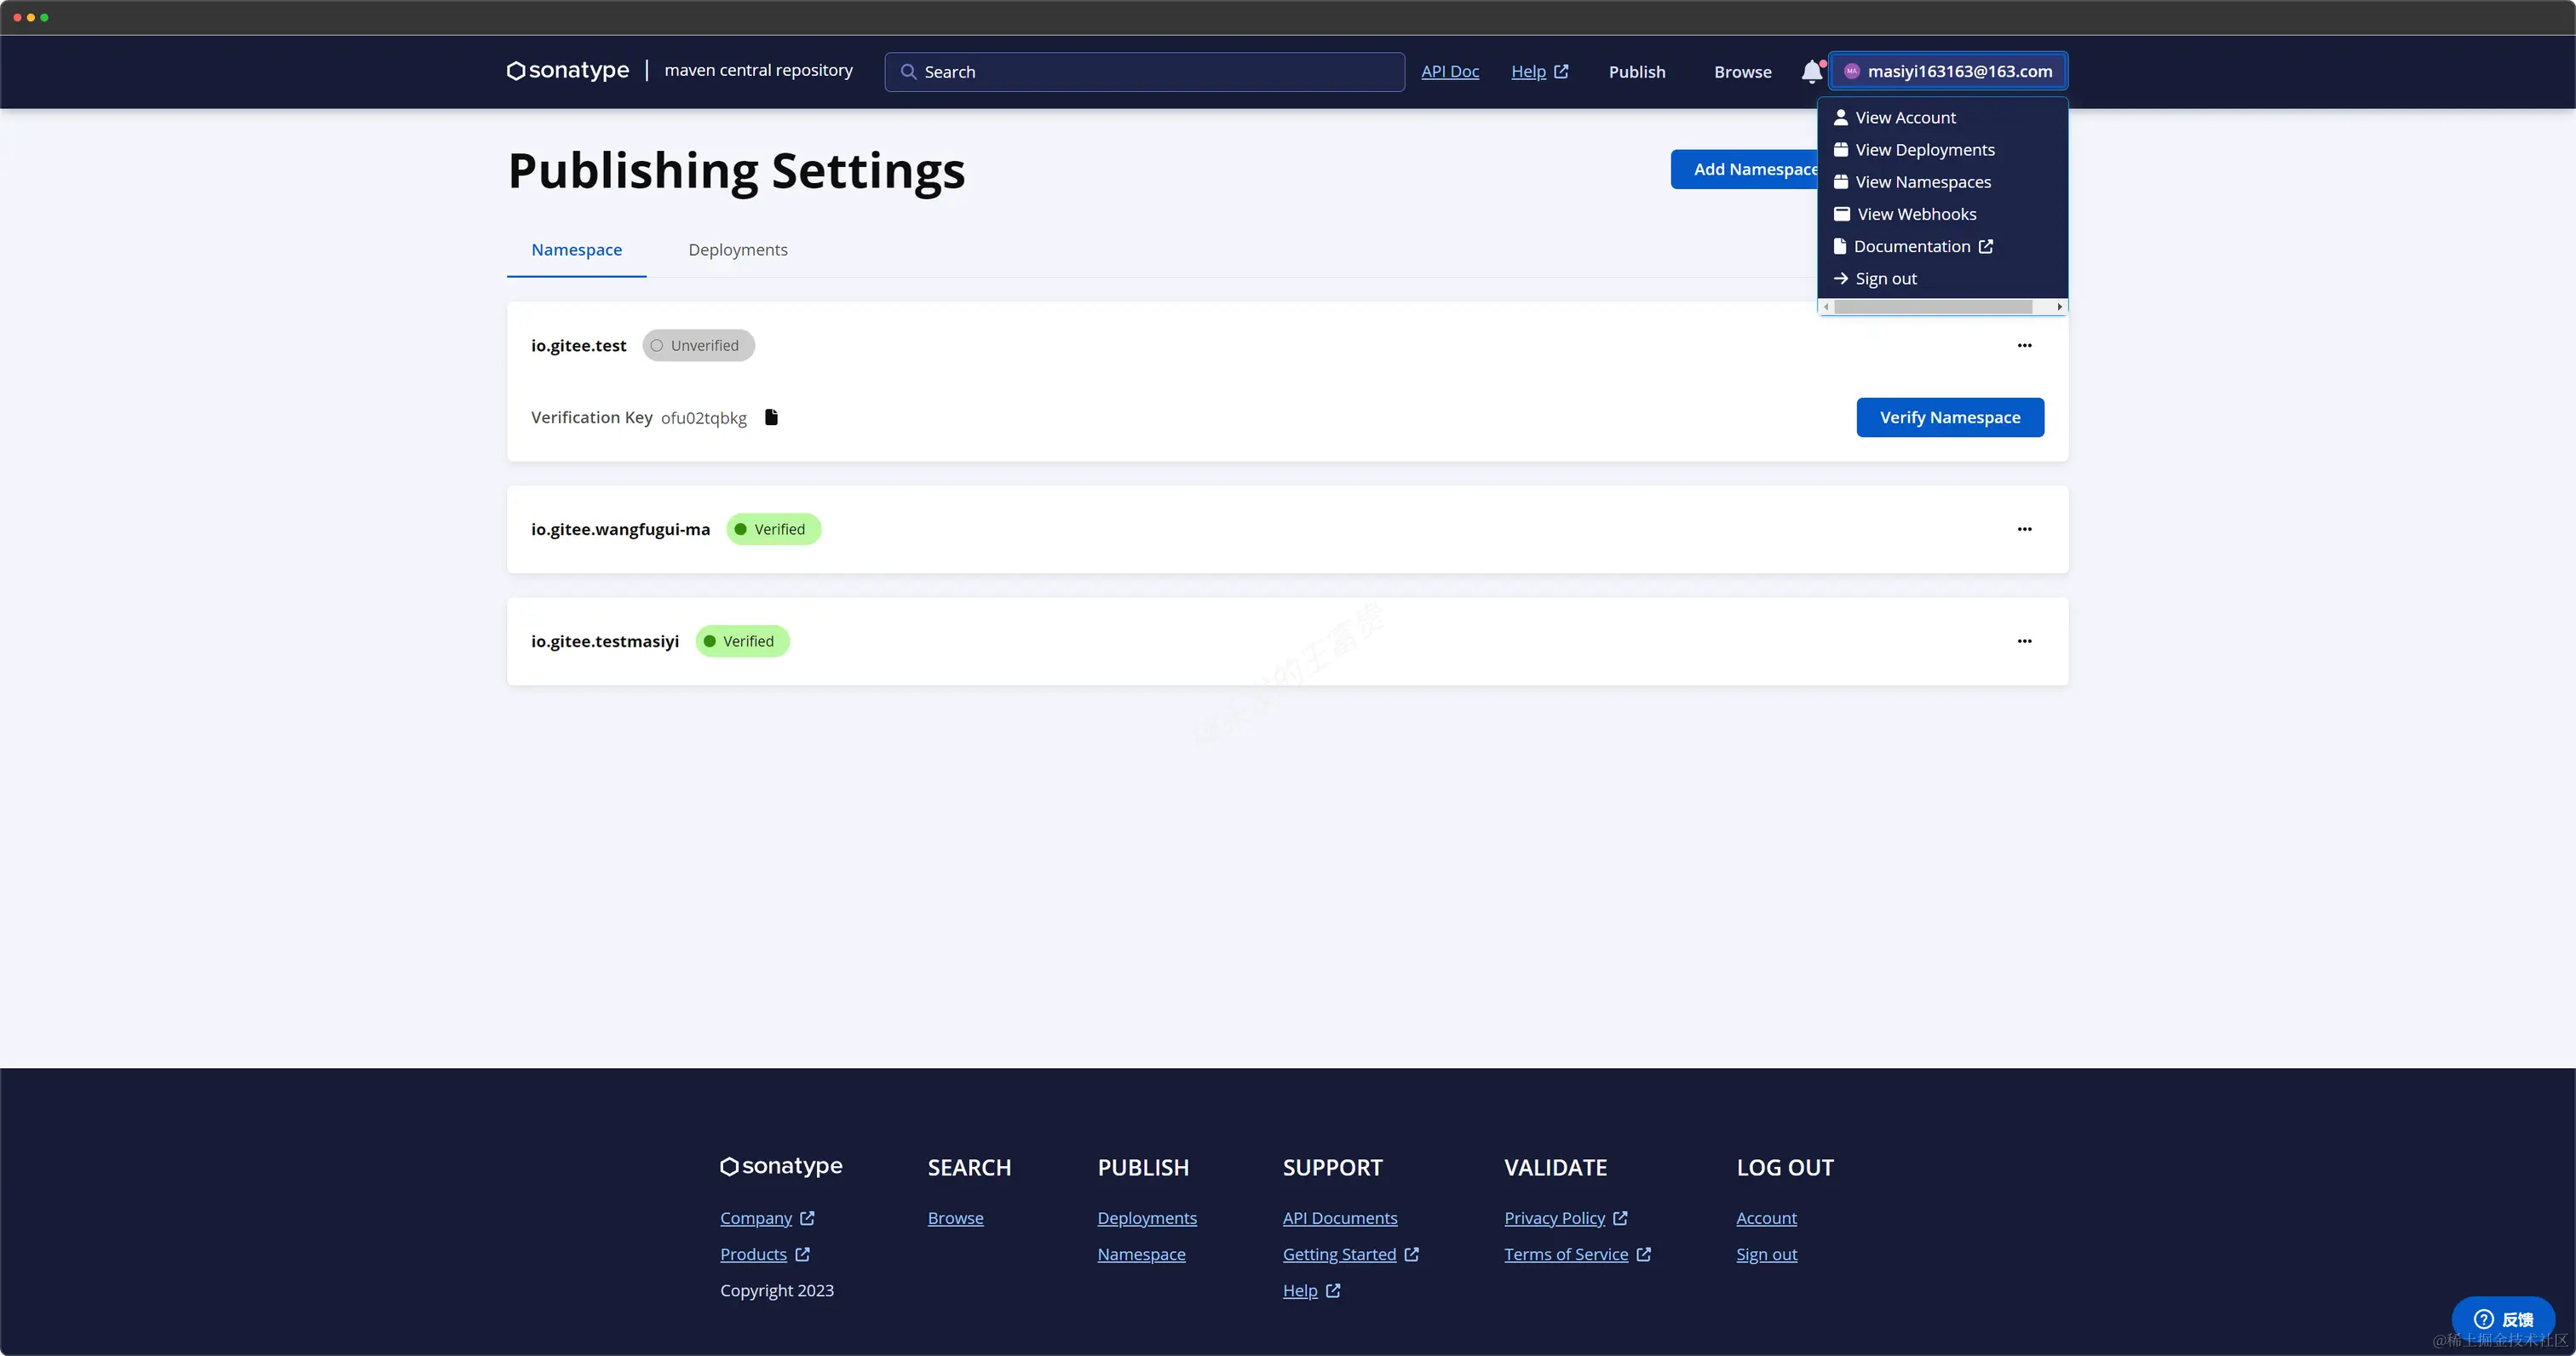Click the Sonatype logo in the header
Screen dimensions: 2576x1356
[568, 71]
